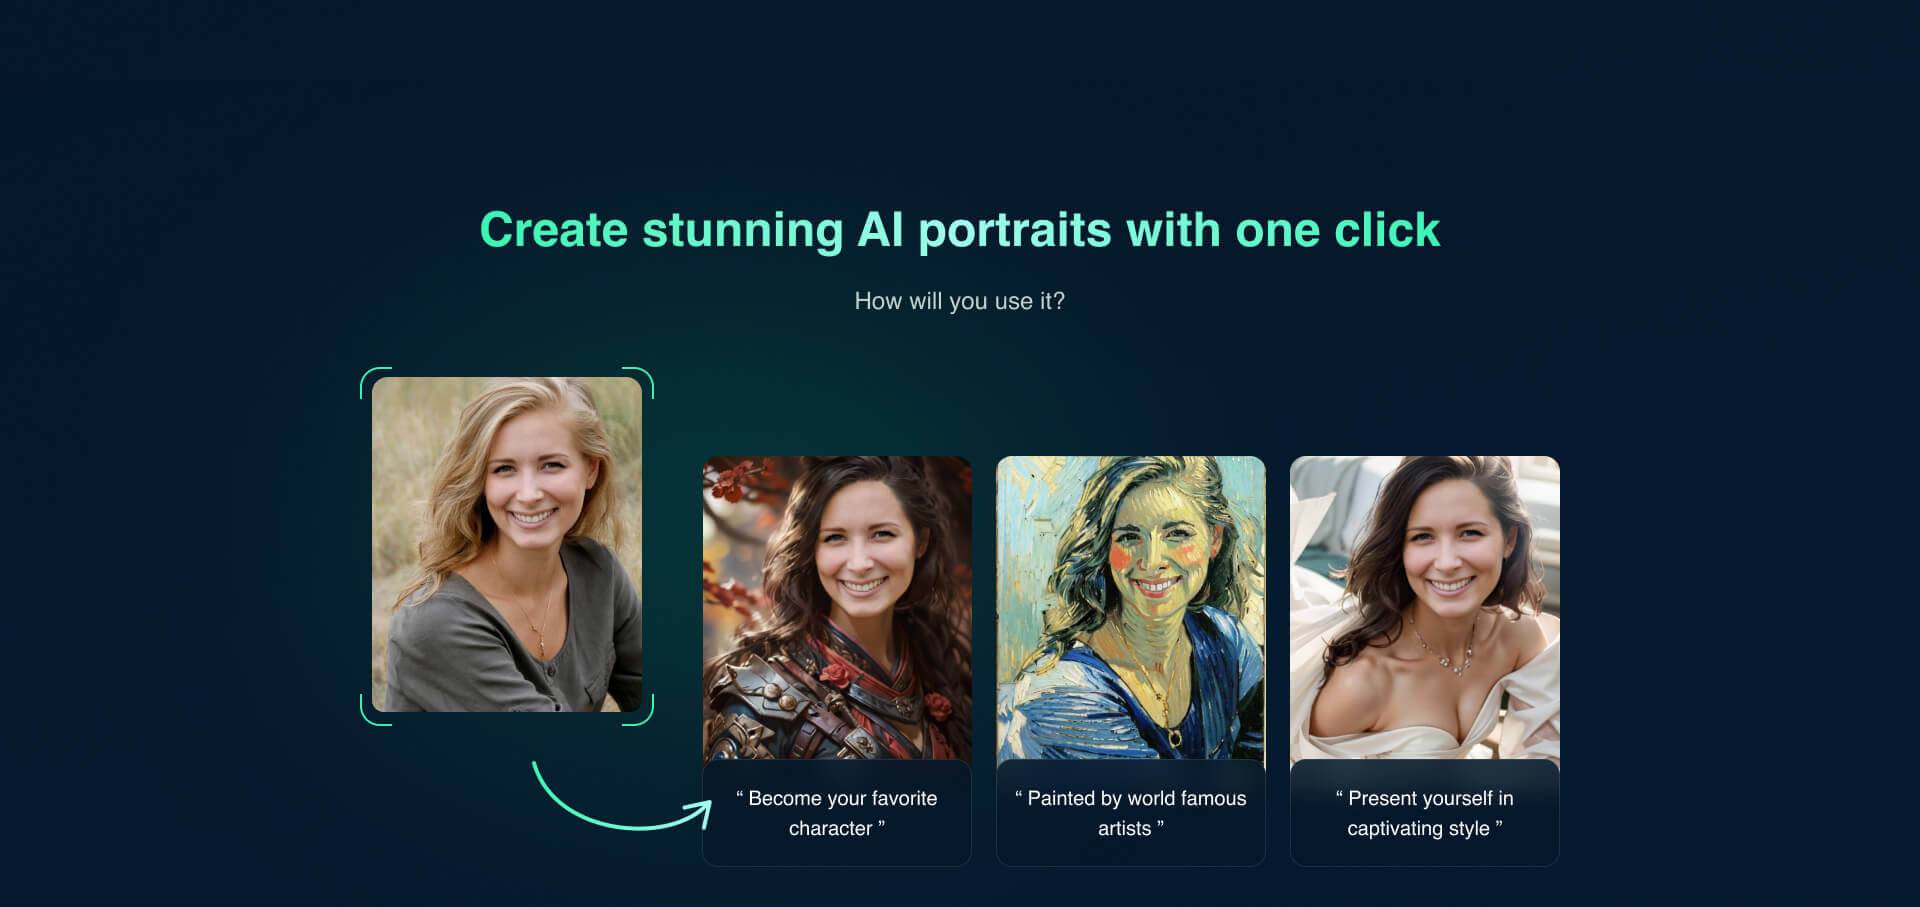Choose "Painted by world famous artists" caption
Screen dimensions: 1920x907
click(x=1131, y=813)
